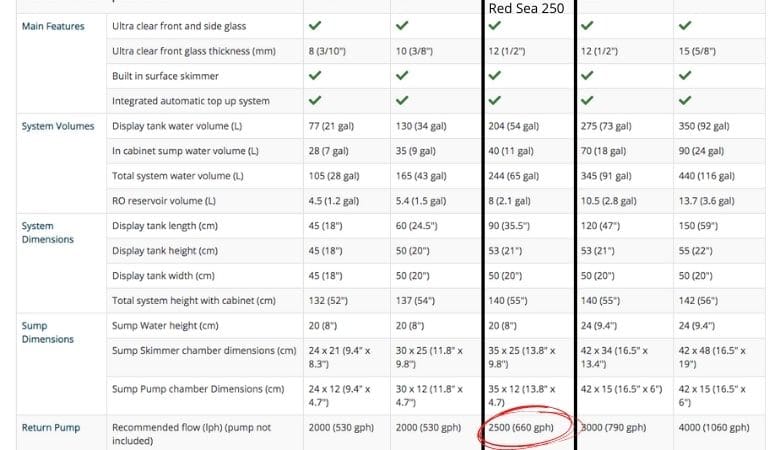Viewport: 780px width, 450px height.
Task: Click first column built in skimmer checkmark
Action: 314,76
